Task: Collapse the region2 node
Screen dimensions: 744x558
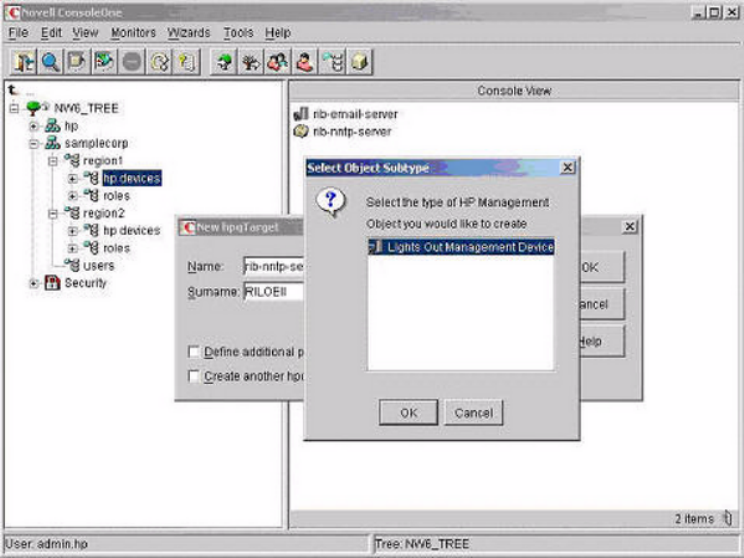Action: pyautogui.click(x=53, y=214)
